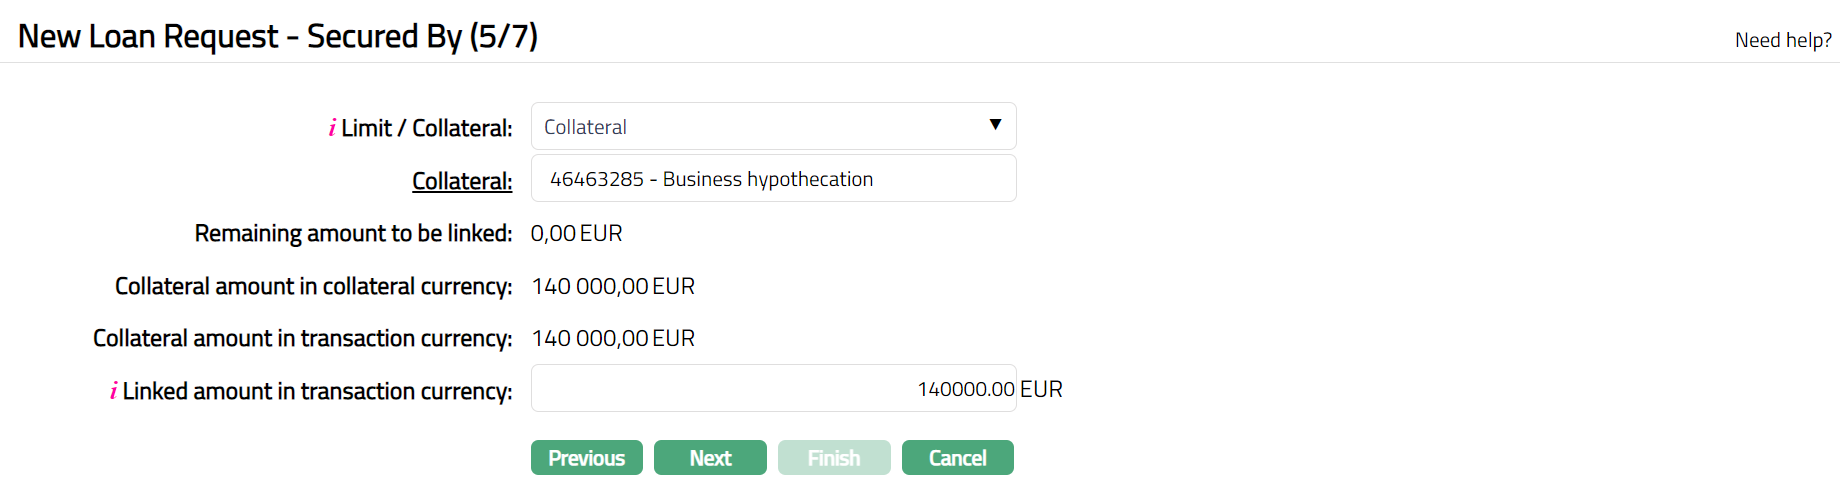The height and width of the screenshot is (496, 1840).
Task: Click EUR label after Linked amount input
Action: pos(1041,390)
